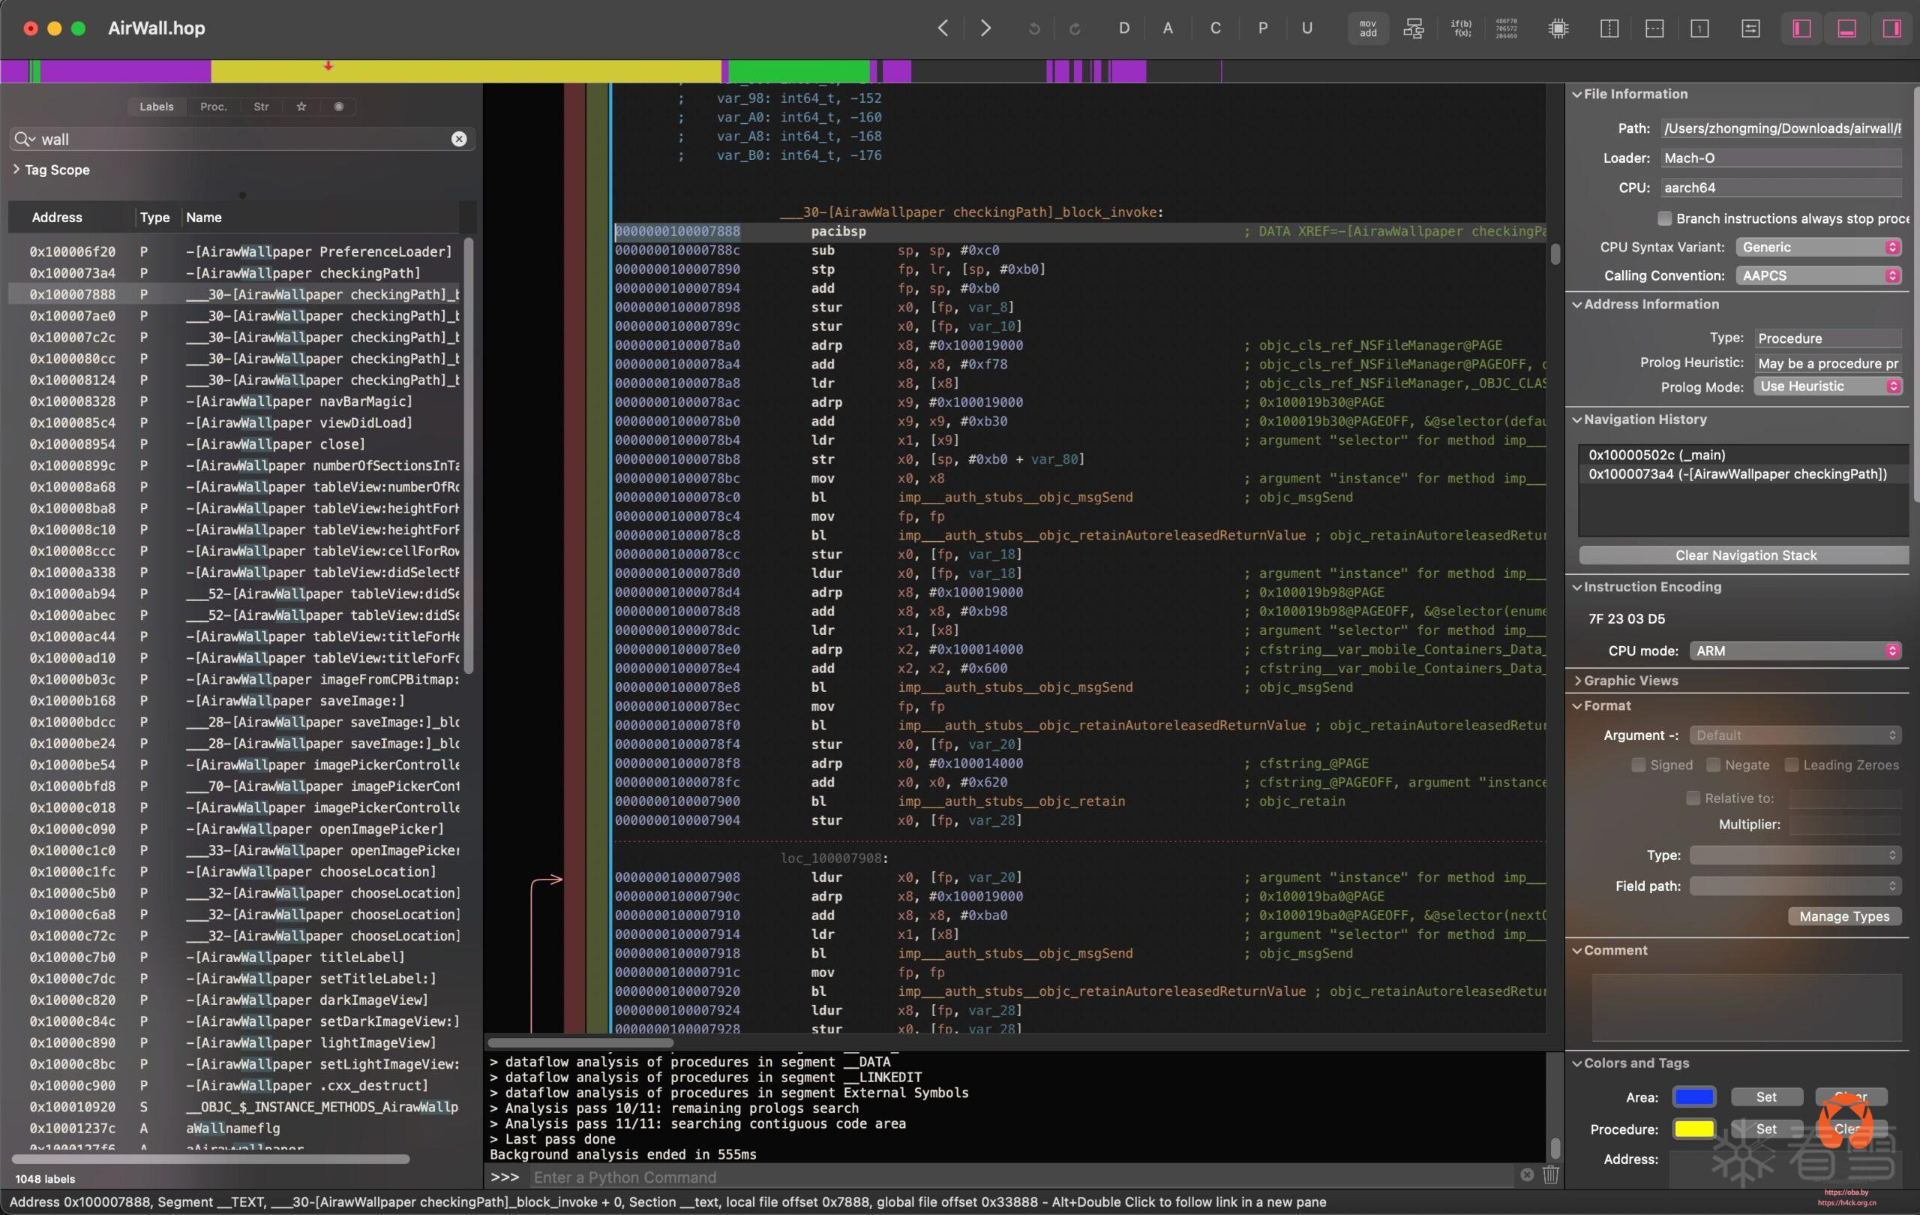This screenshot has height=1215, width=1920.
Task: Mark selection as procedure with P
Action: (x=1262, y=29)
